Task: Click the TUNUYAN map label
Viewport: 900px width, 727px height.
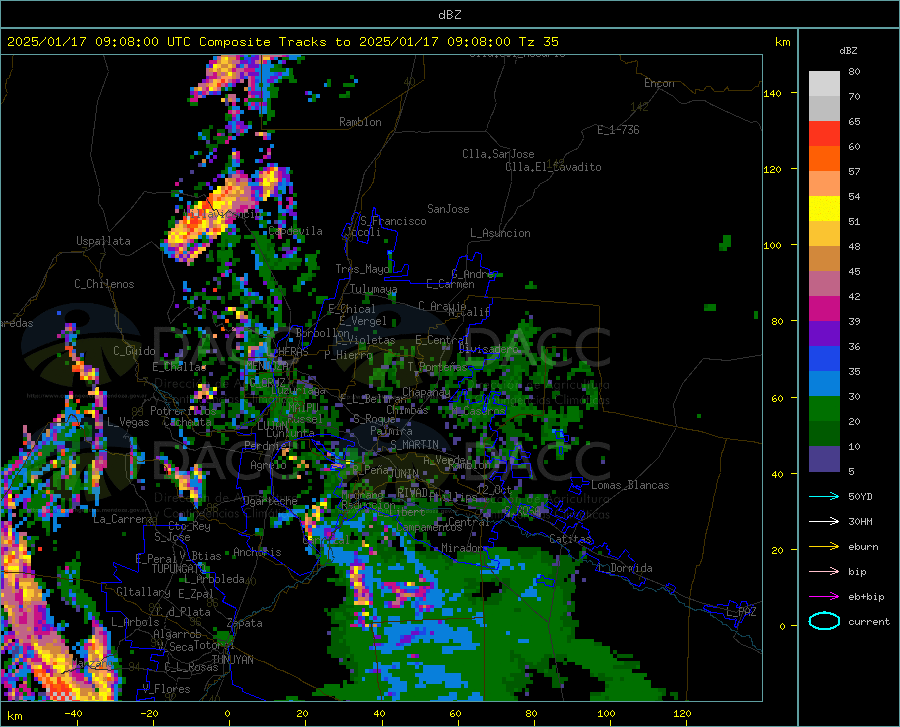Action: pos(232,660)
